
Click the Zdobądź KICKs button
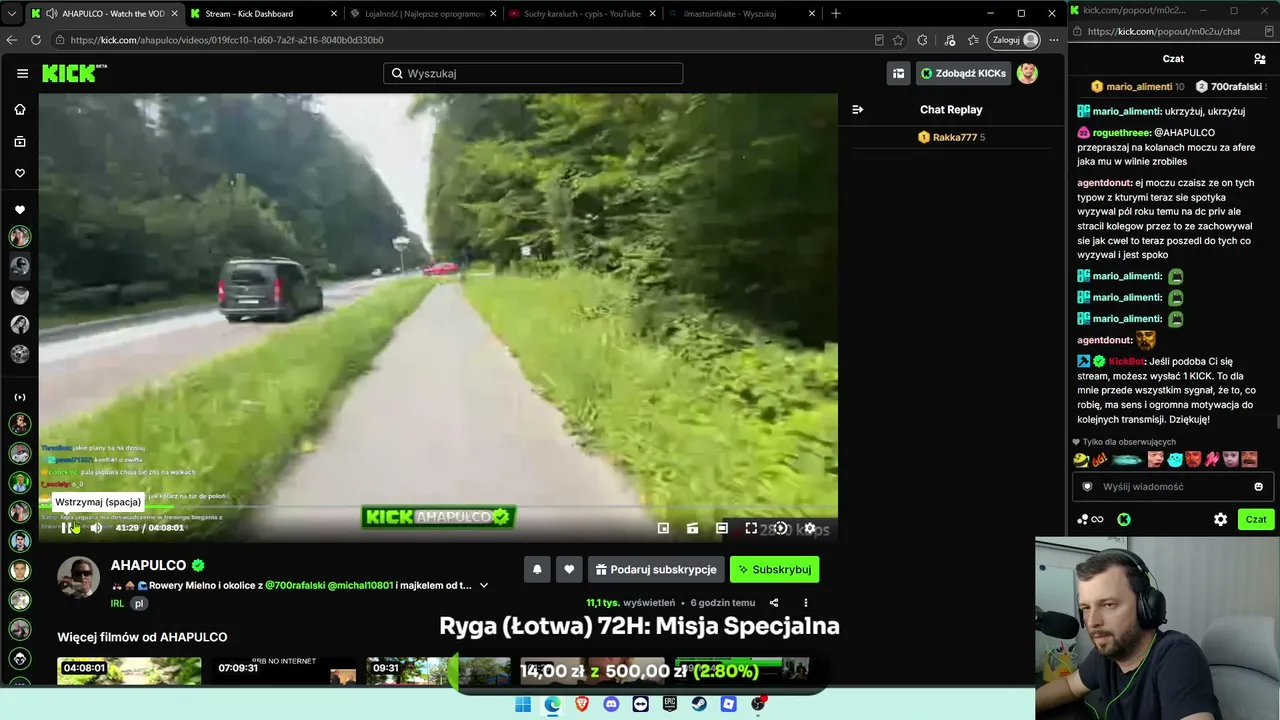pyautogui.click(x=964, y=73)
